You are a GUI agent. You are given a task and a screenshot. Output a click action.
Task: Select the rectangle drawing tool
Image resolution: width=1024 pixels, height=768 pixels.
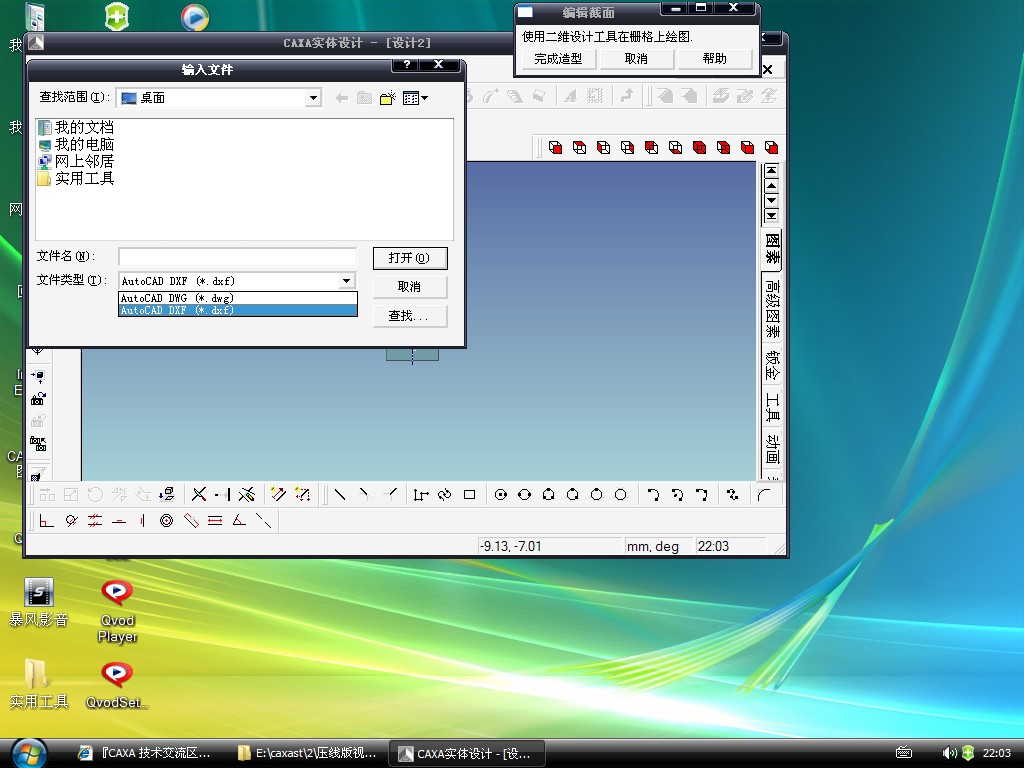coord(469,494)
